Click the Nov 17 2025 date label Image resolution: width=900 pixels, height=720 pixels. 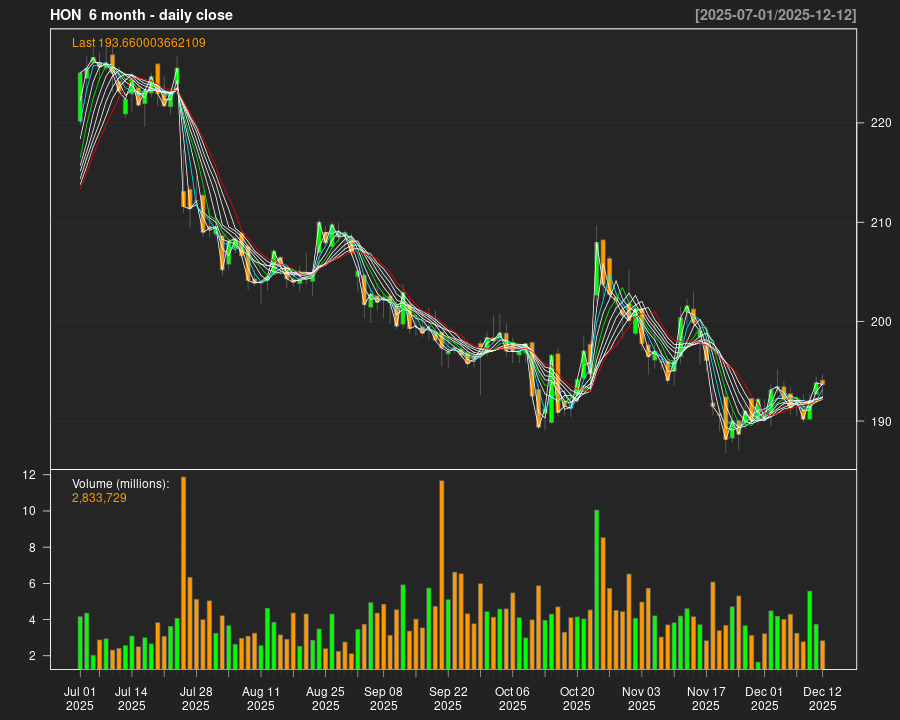tap(706, 698)
